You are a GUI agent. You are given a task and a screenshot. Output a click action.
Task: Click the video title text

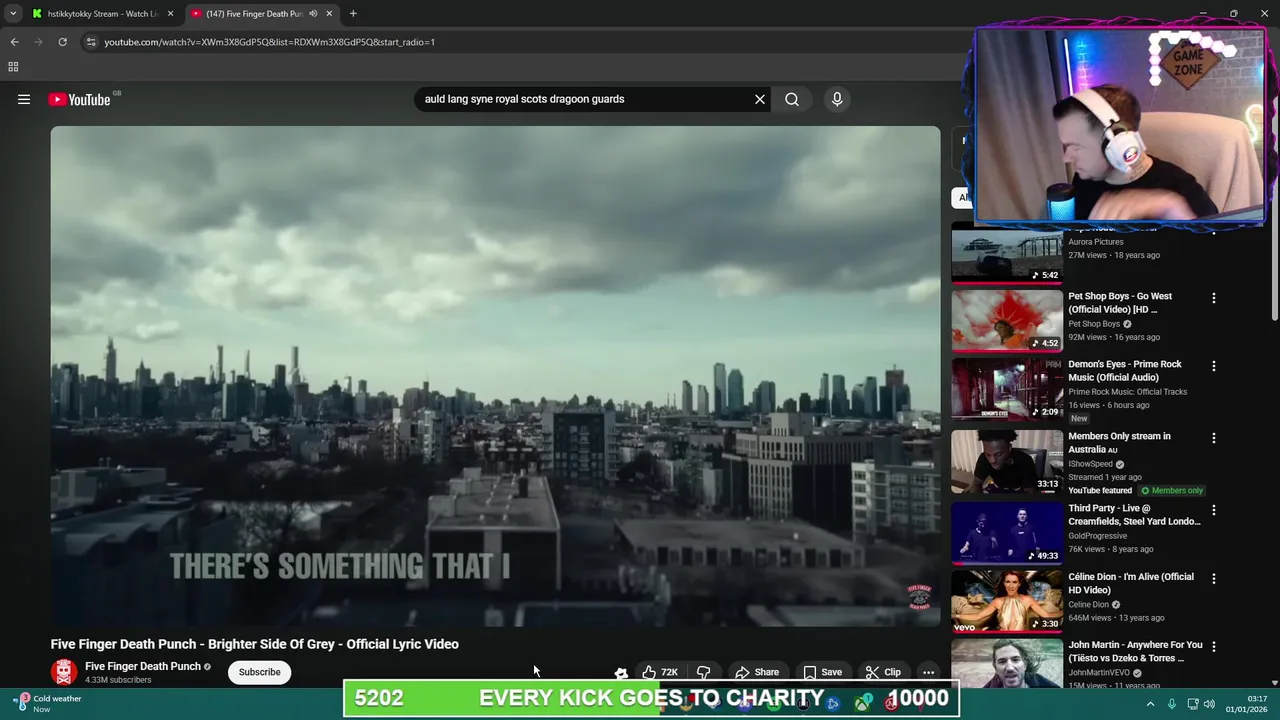(255, 644)
